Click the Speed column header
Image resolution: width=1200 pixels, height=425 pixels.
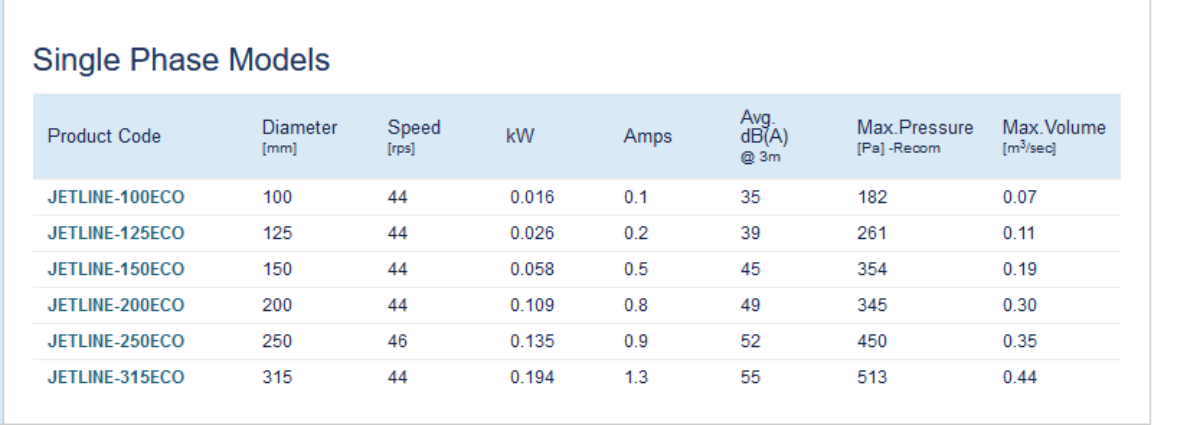pyautogui.click(x=414, y=128)
